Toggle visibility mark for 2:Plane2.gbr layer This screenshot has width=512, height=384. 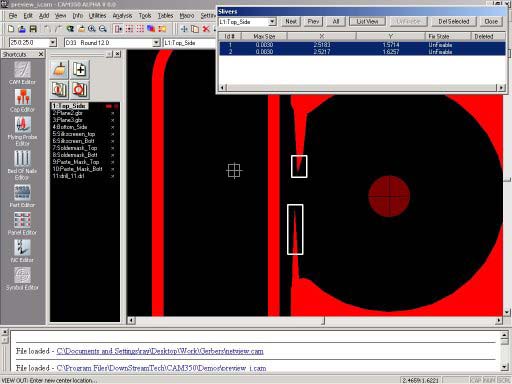(113, 113)
